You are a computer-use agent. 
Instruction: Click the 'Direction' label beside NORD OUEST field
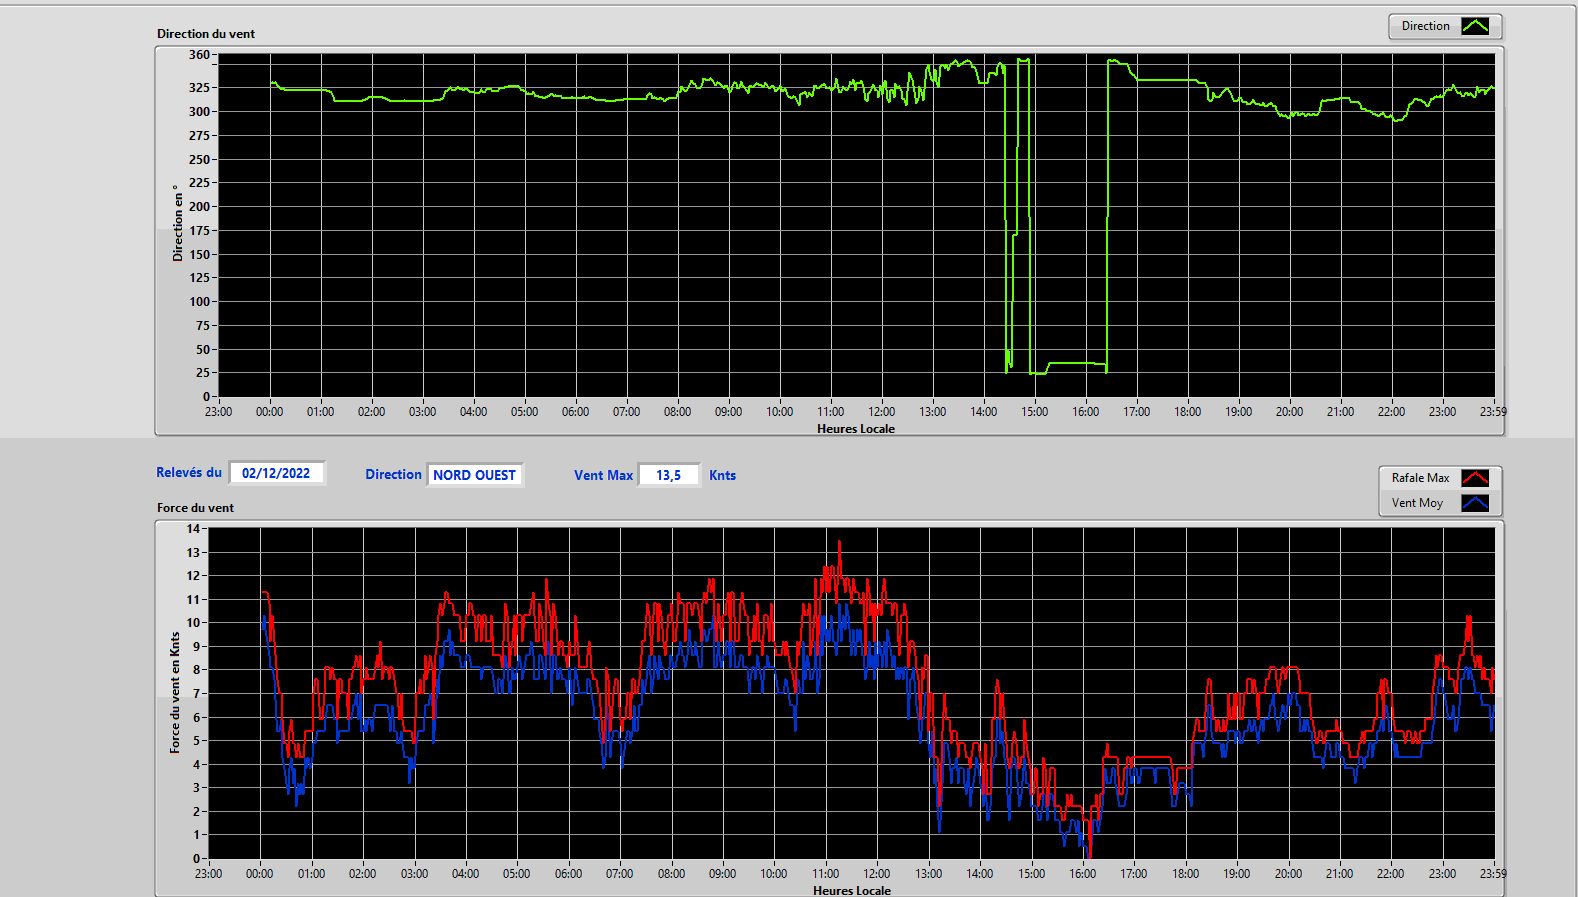coord(393,475)
